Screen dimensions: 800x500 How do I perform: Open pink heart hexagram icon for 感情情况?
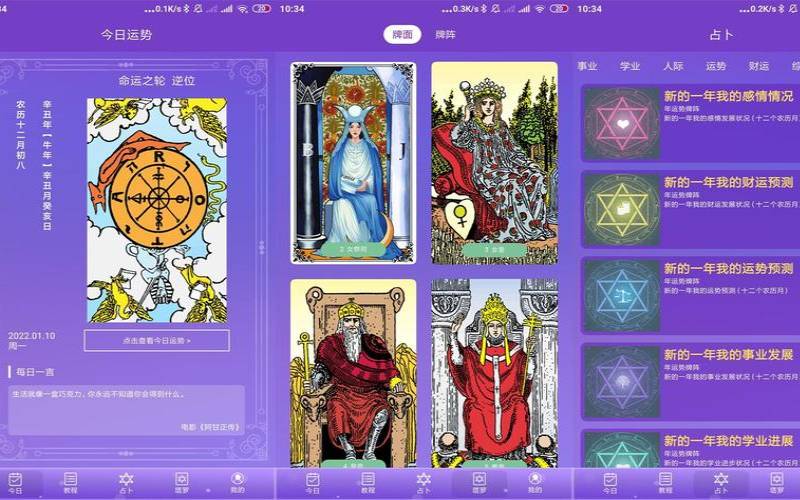coord(622,123)
